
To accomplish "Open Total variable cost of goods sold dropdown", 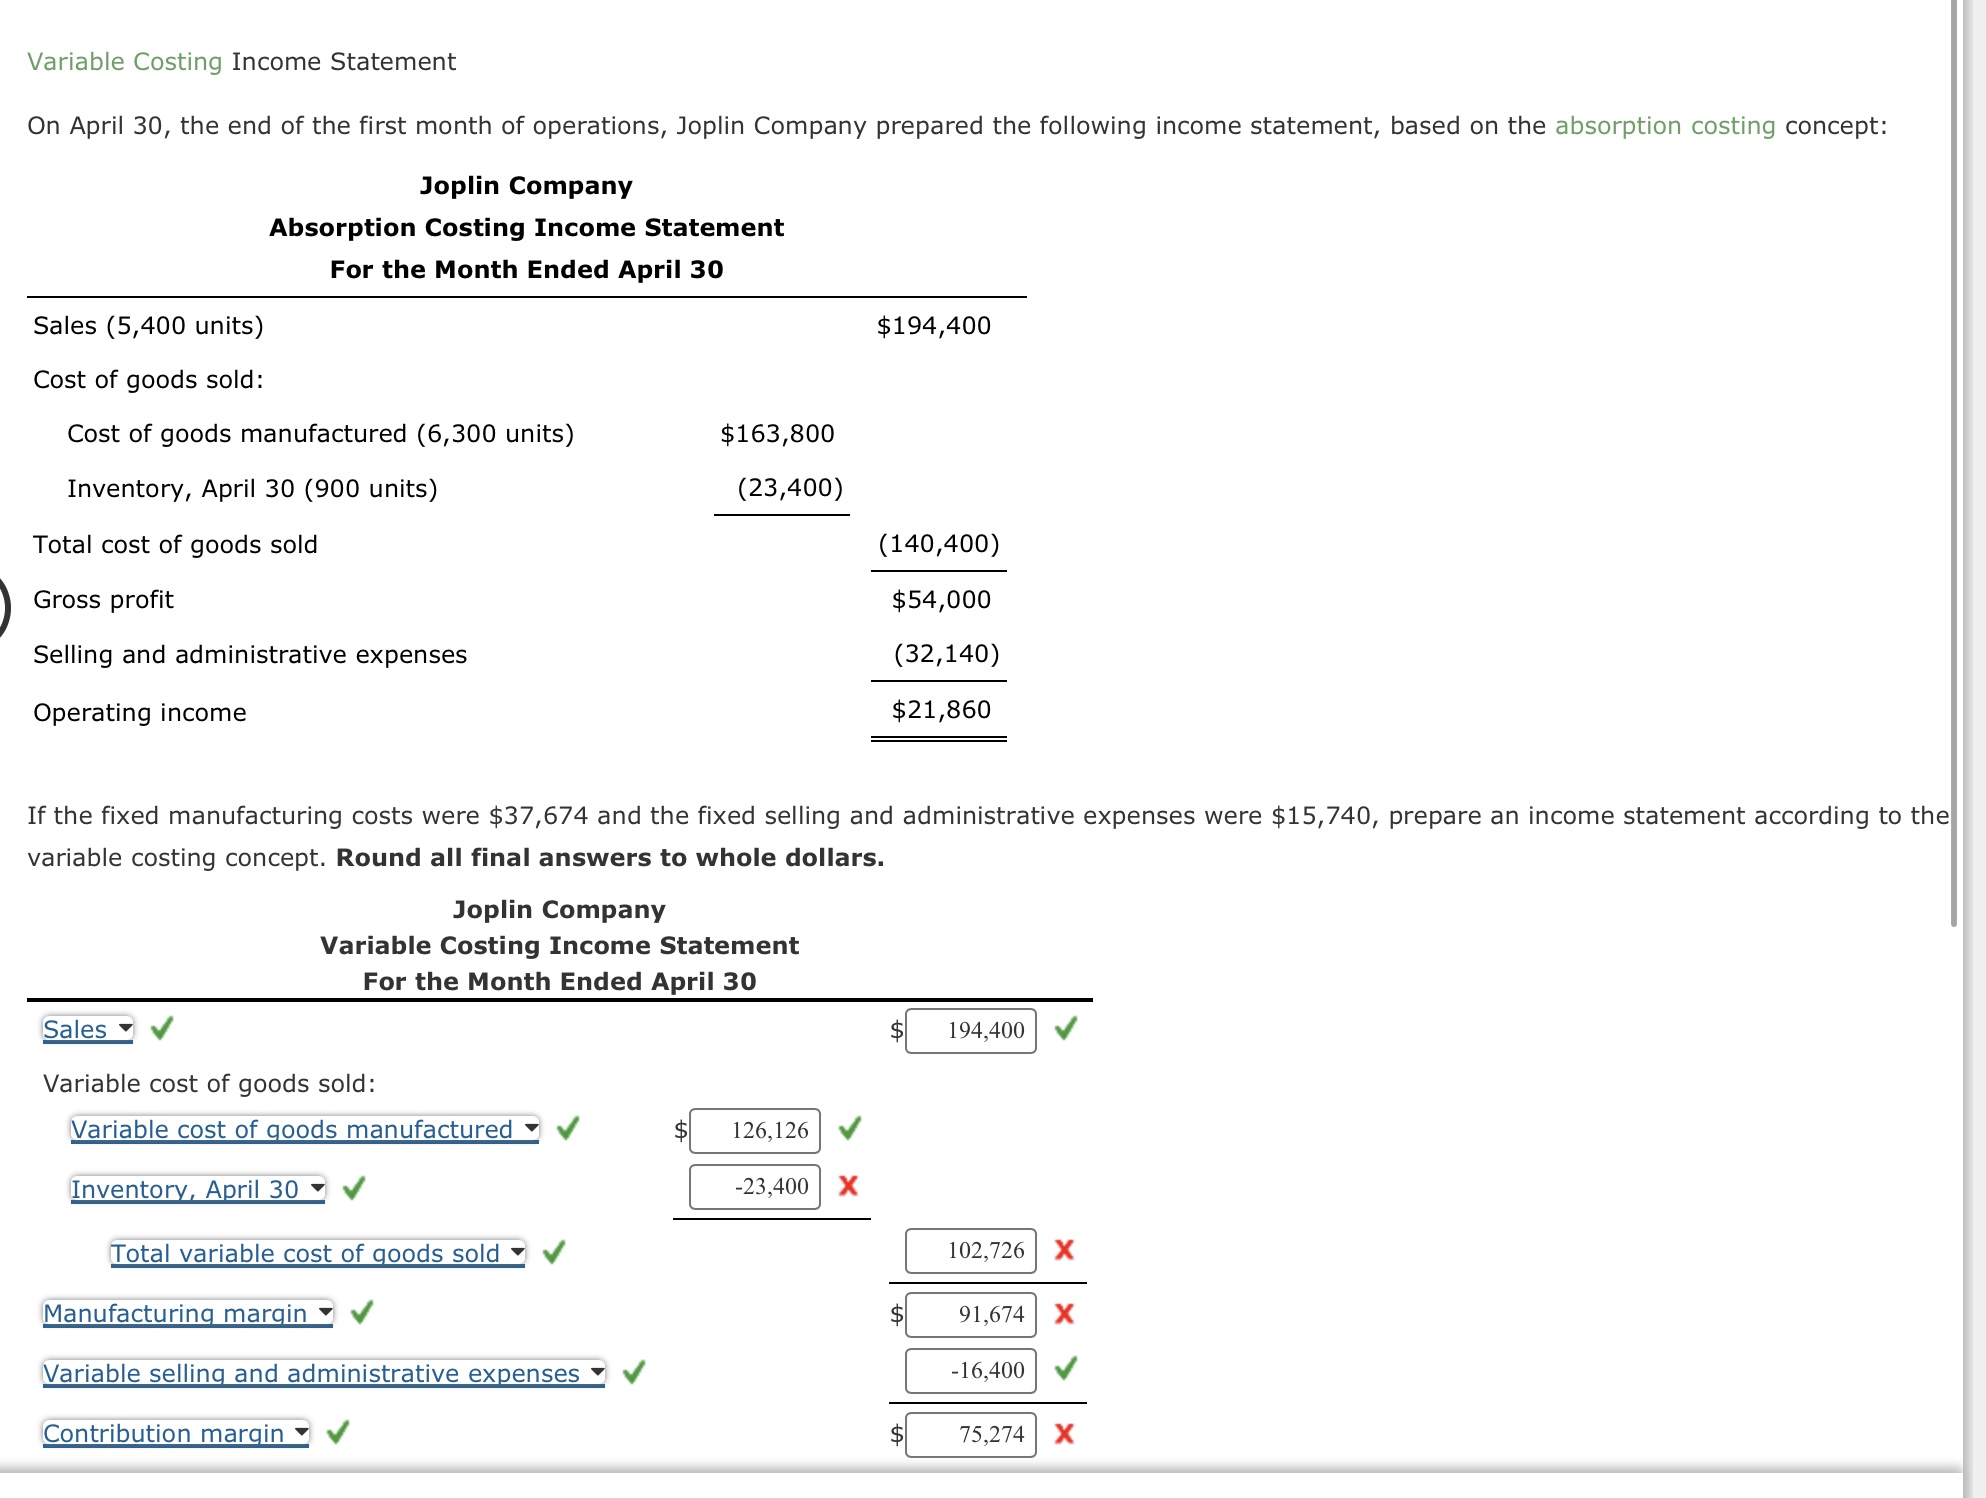I will (318, 1253).
